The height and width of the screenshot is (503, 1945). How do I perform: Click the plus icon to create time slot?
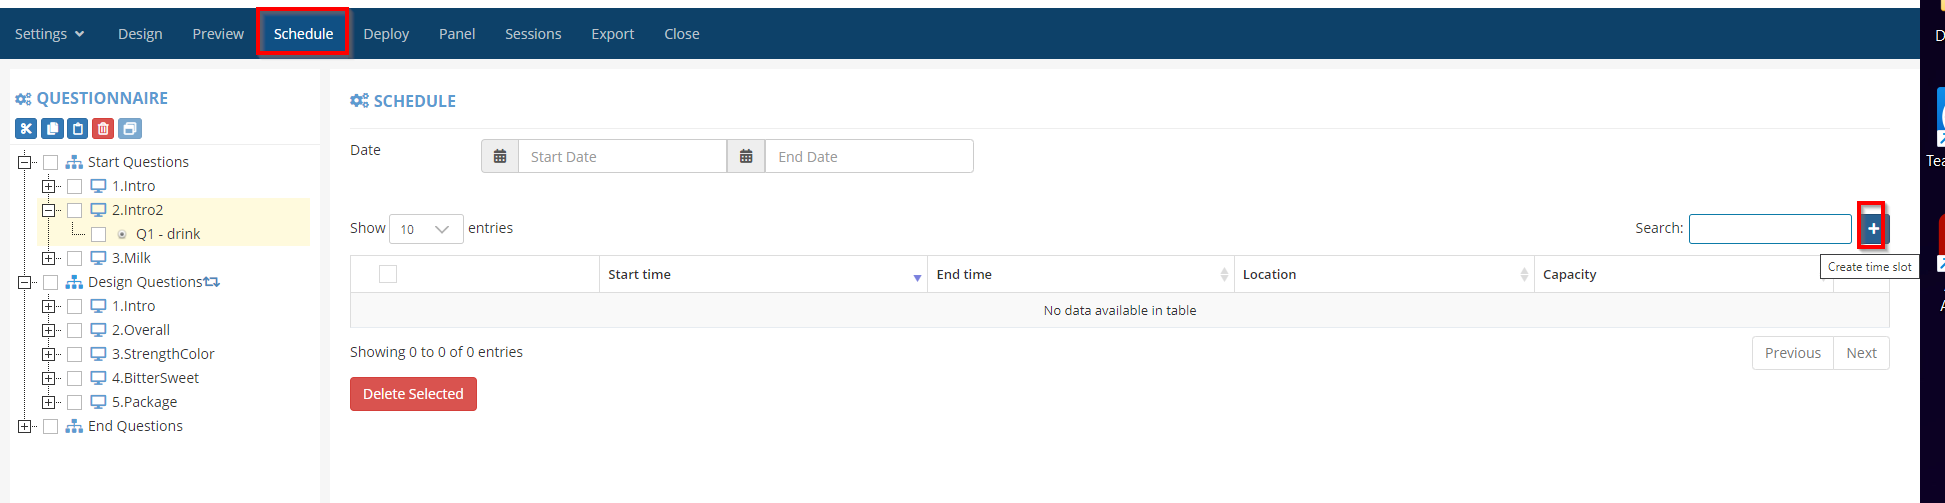coord(1873,229)
